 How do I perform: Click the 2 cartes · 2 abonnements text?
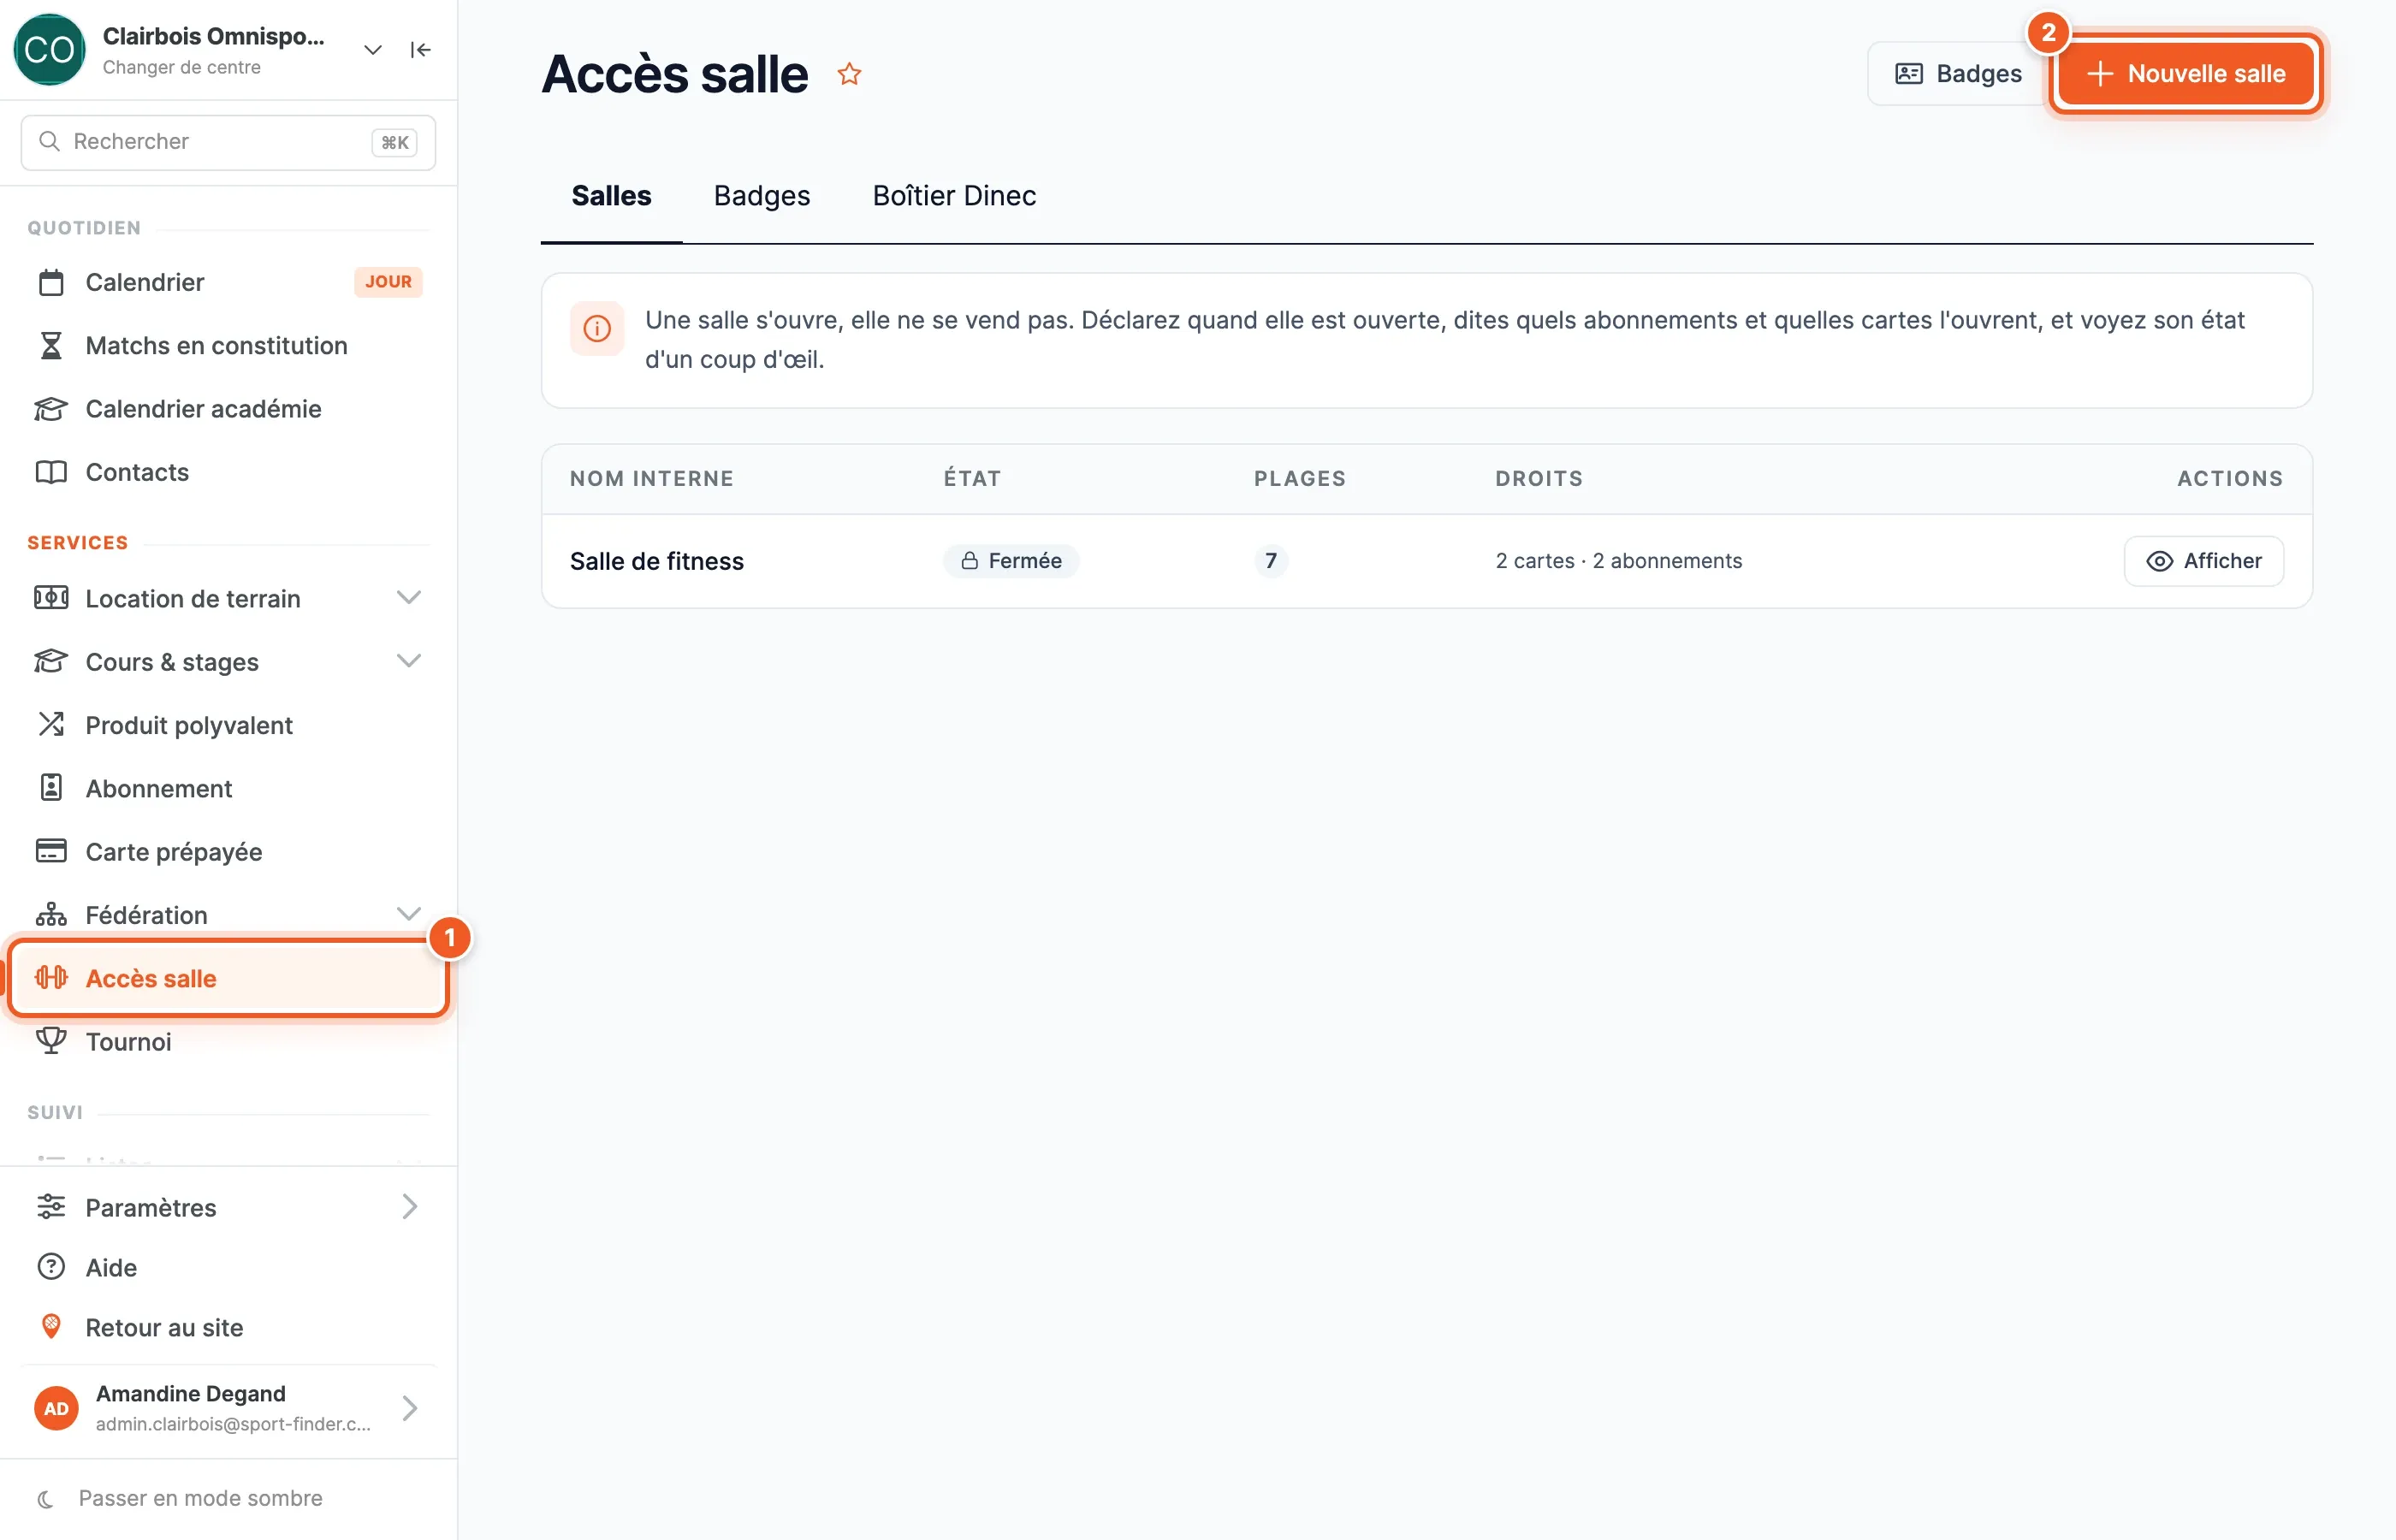1619,561
